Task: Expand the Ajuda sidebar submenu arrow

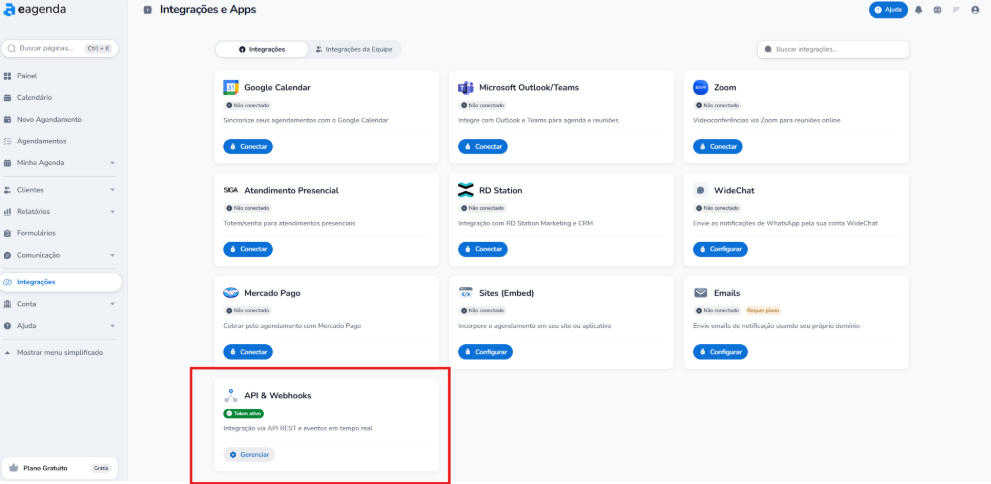Action: coord(112,326)
